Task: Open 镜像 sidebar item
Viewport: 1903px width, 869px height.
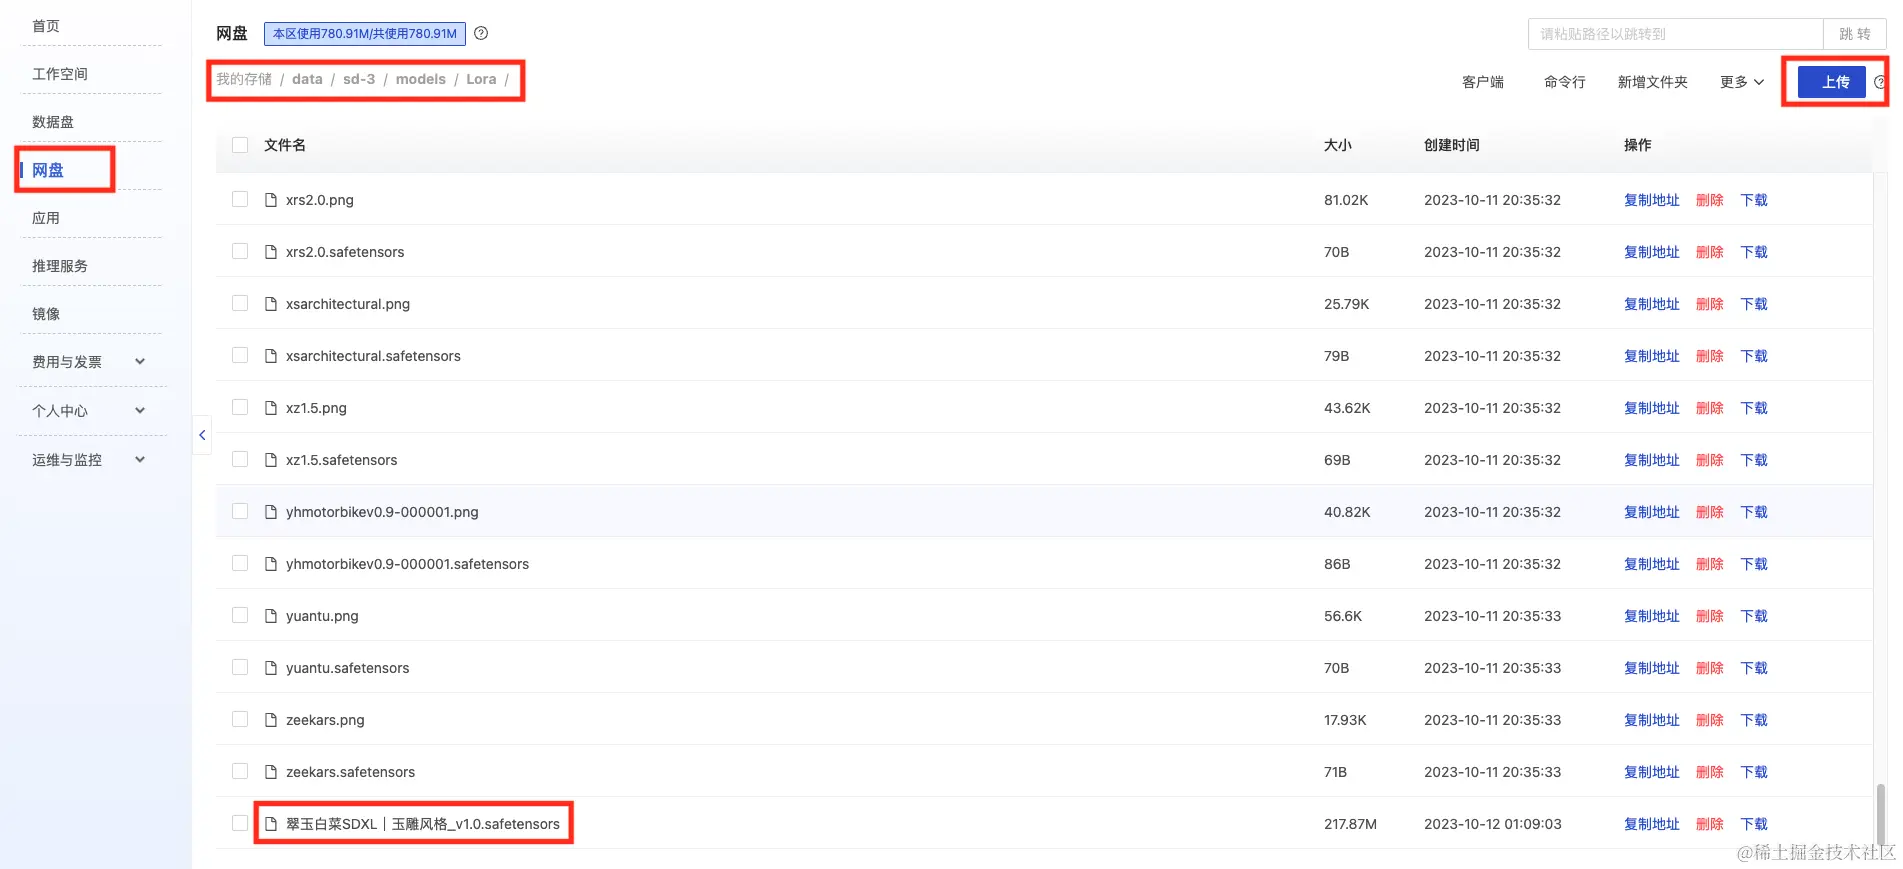Action: click(x=46, y=314)
